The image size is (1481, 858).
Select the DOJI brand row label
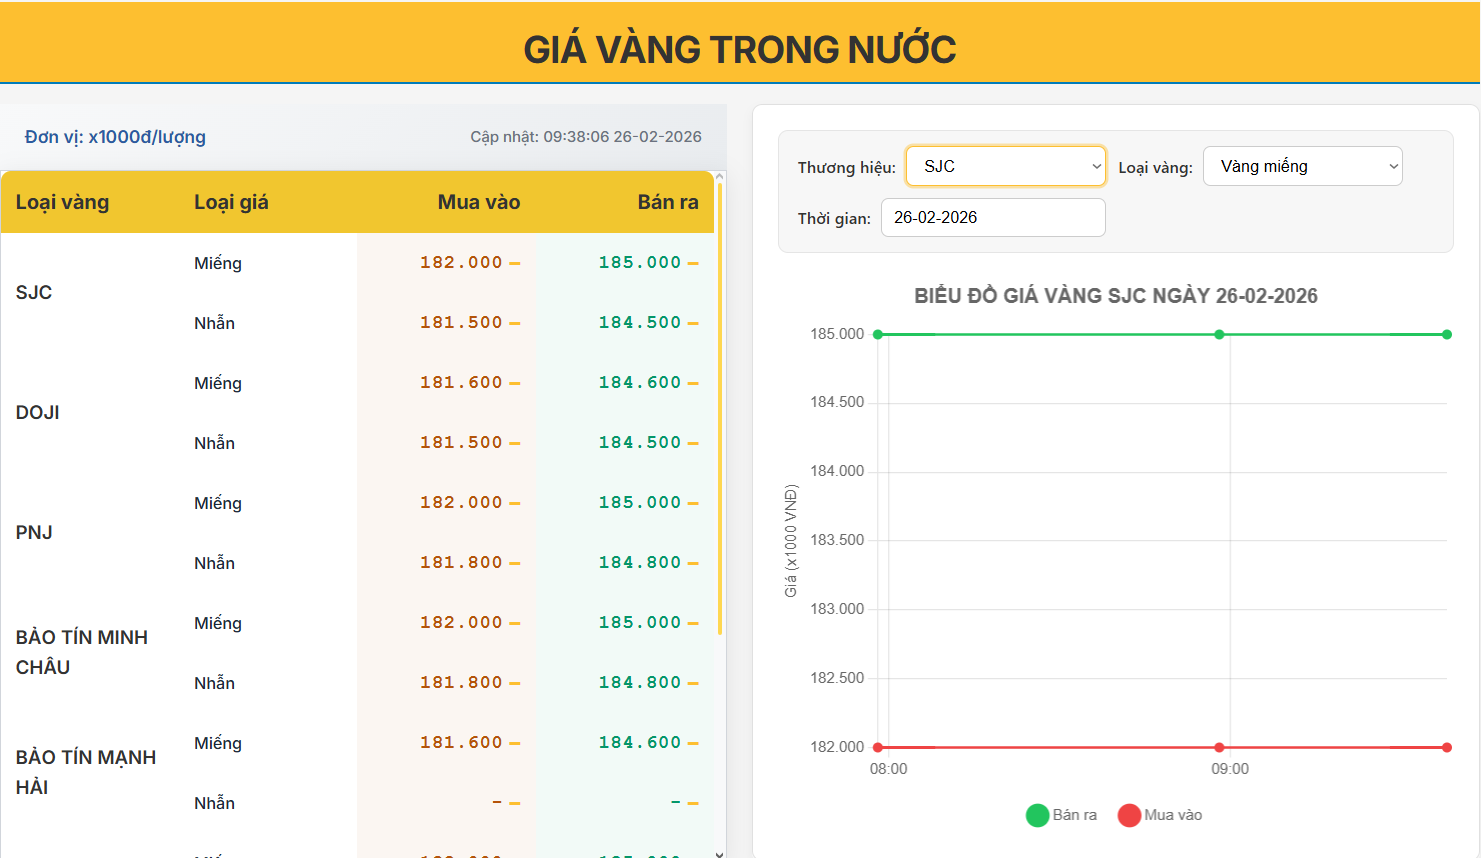coord(38,412)
